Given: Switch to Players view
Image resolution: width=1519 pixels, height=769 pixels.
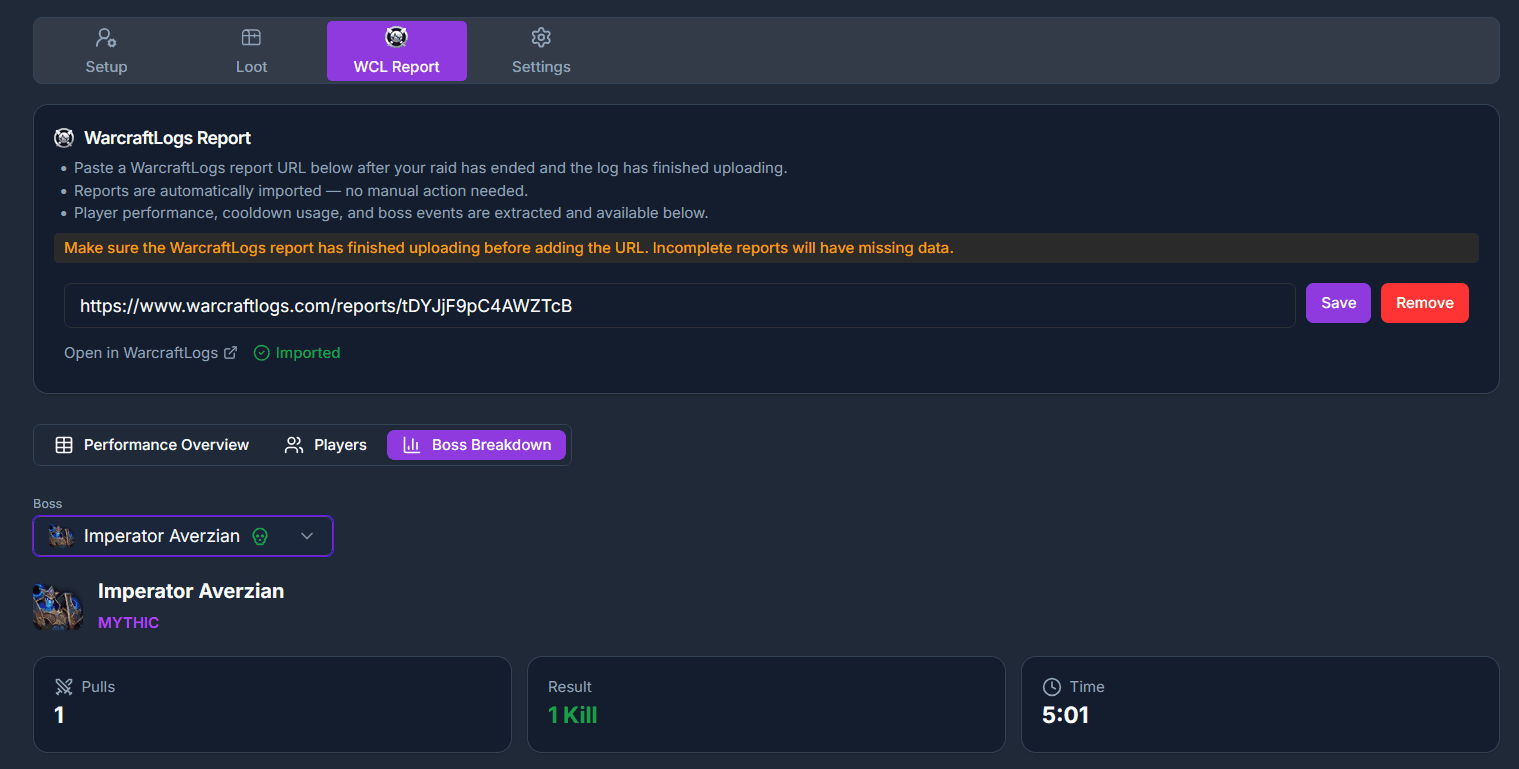Looking at the screenshot, I should [x=326, y=445].
